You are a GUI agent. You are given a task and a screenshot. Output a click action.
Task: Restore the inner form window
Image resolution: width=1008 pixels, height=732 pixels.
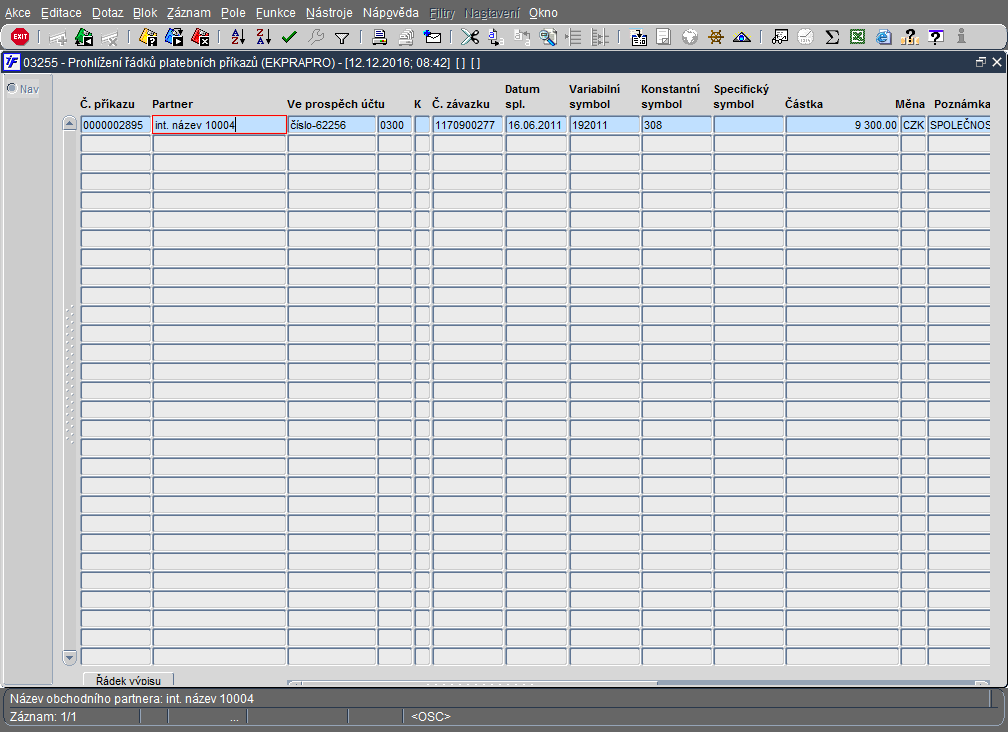(980, 62)
